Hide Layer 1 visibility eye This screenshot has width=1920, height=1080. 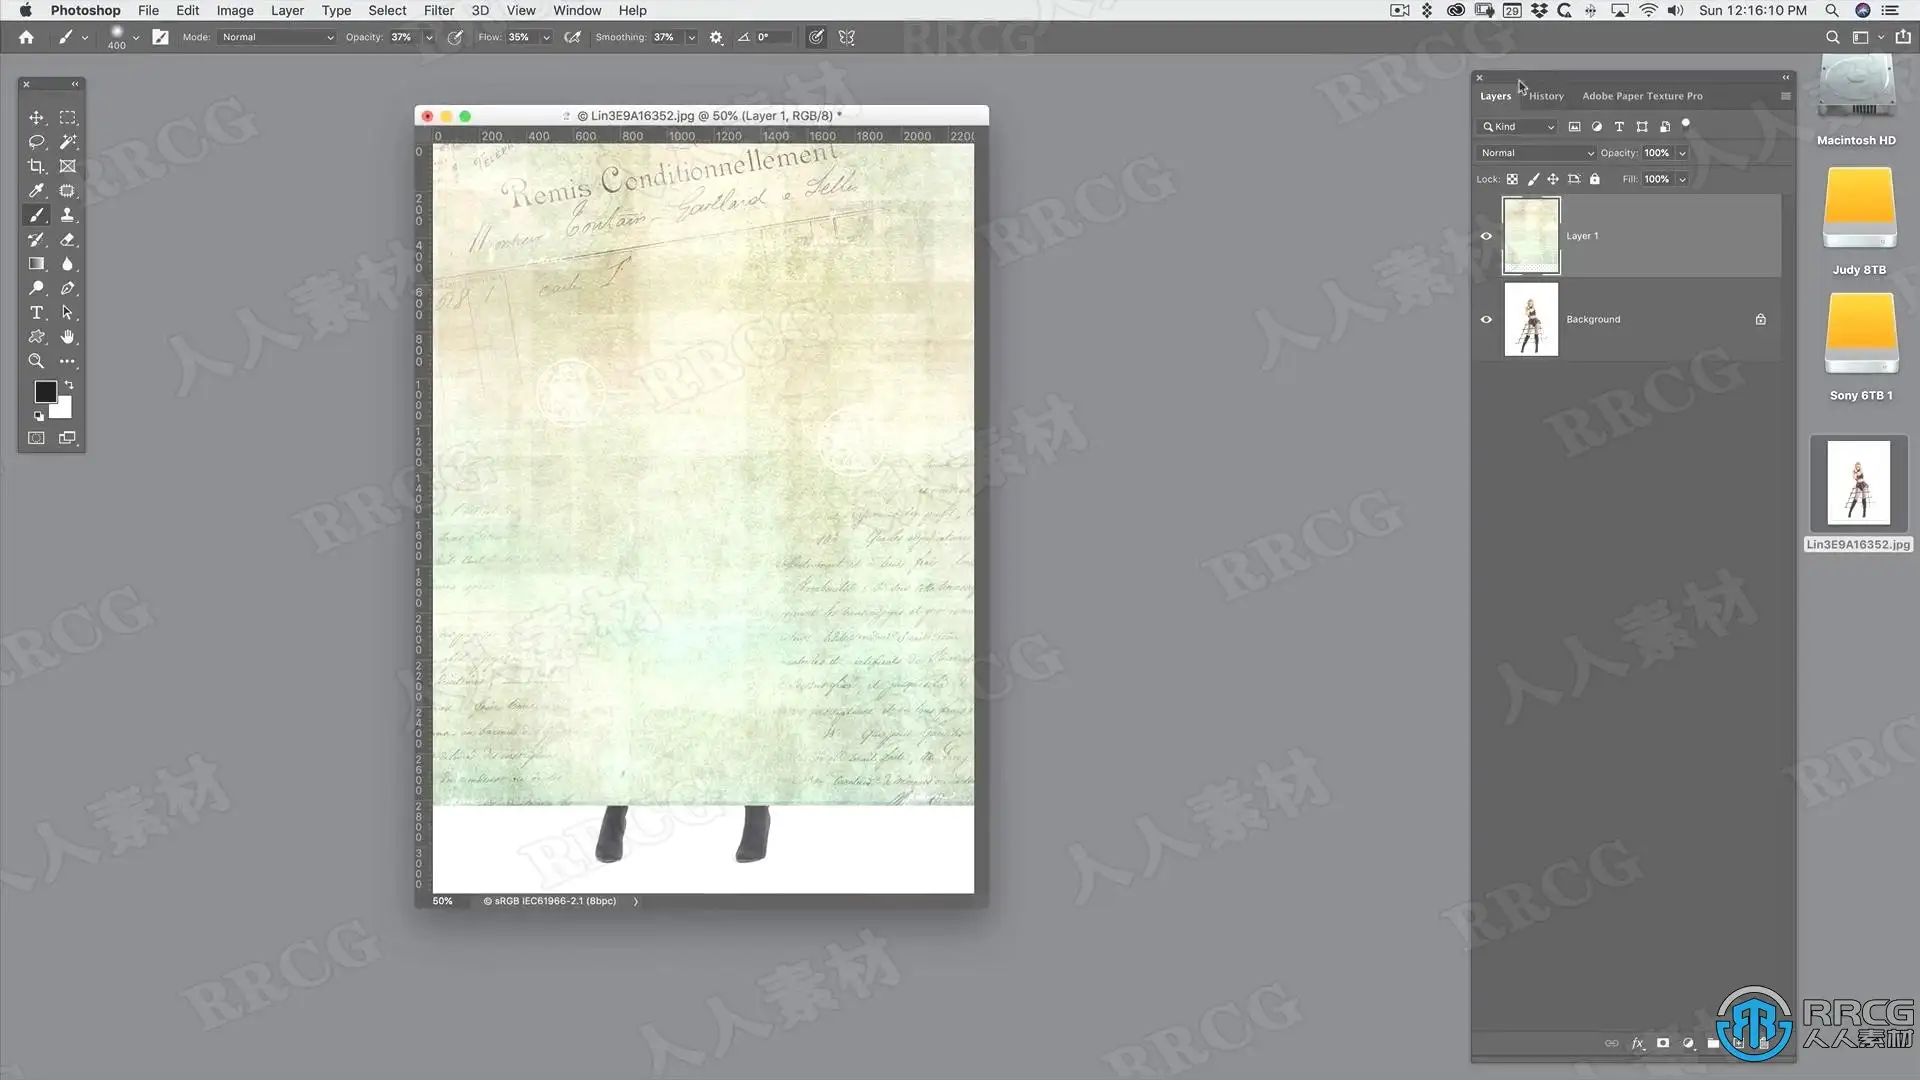[1486, 236]
